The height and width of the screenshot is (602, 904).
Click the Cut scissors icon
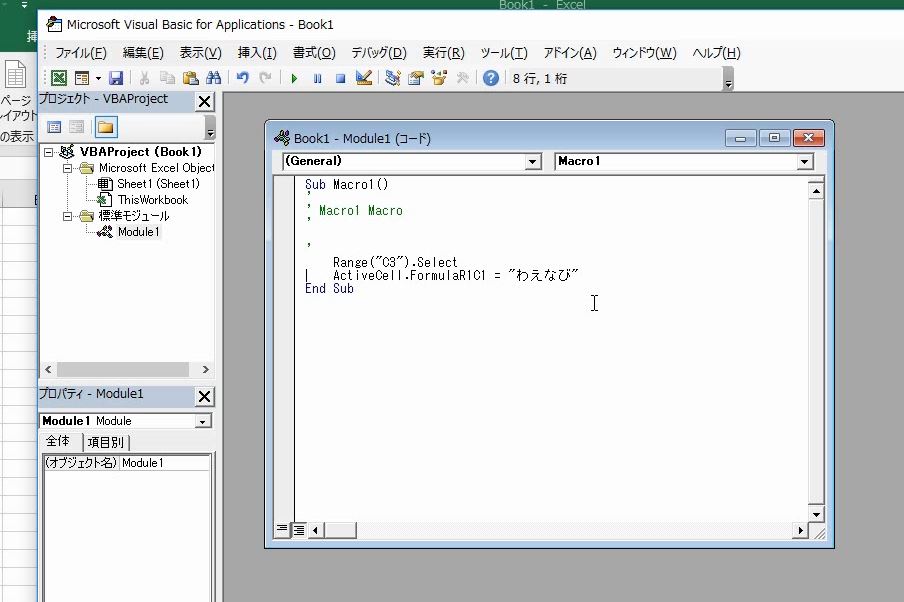tap(145, 78)
